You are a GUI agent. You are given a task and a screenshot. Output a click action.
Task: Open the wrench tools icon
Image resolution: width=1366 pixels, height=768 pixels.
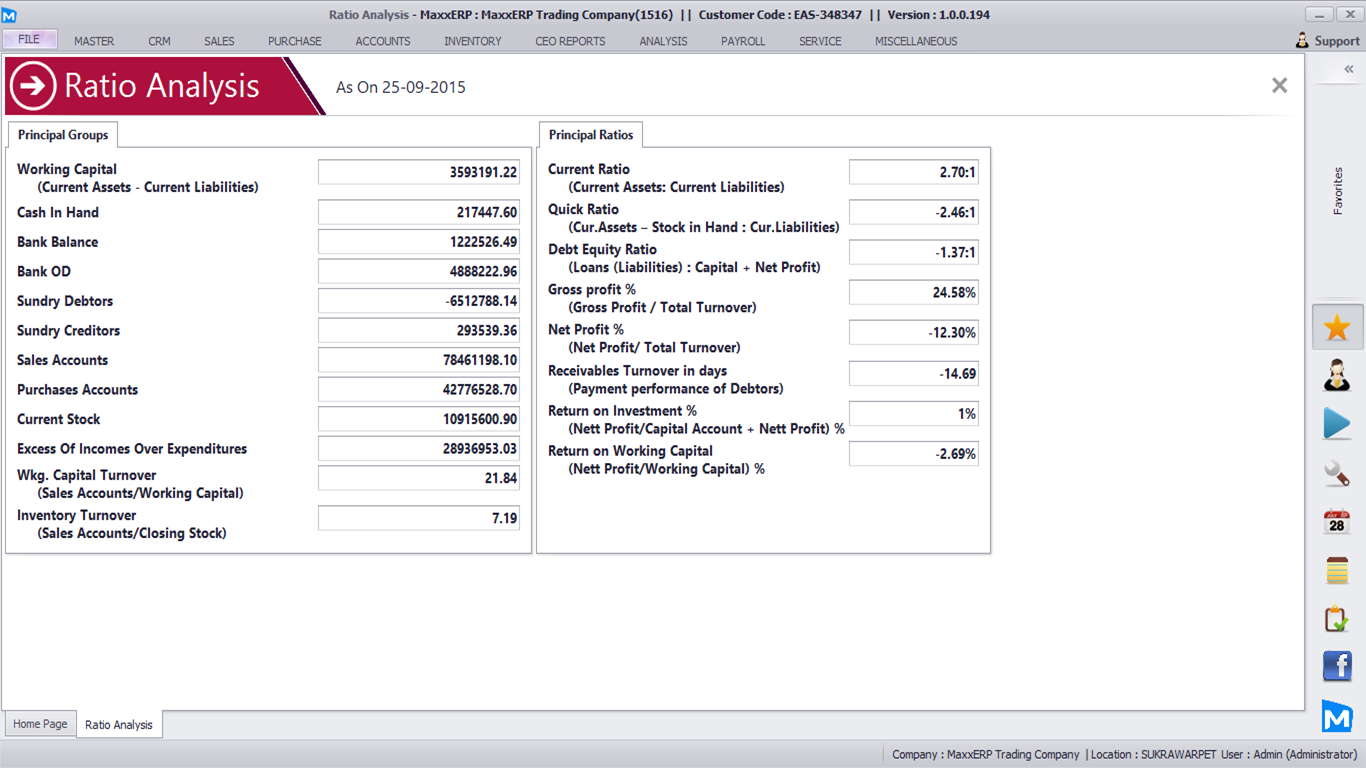click(1337, 473)
